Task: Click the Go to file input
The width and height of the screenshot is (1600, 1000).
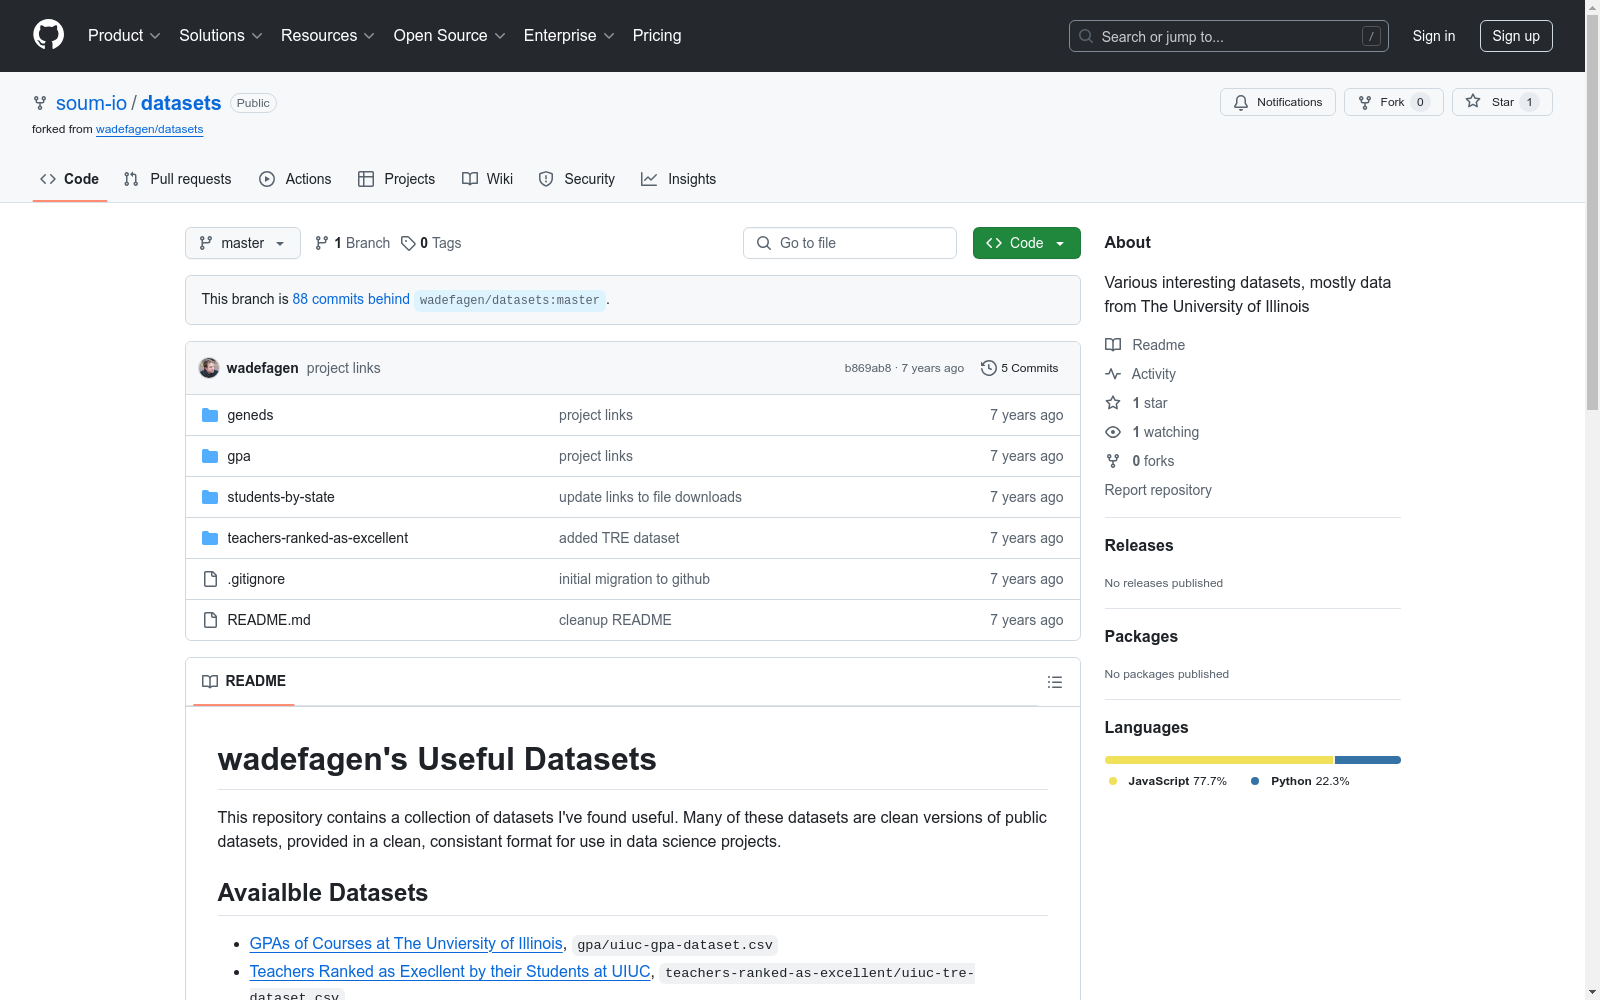Action: [x=850, y=243]
